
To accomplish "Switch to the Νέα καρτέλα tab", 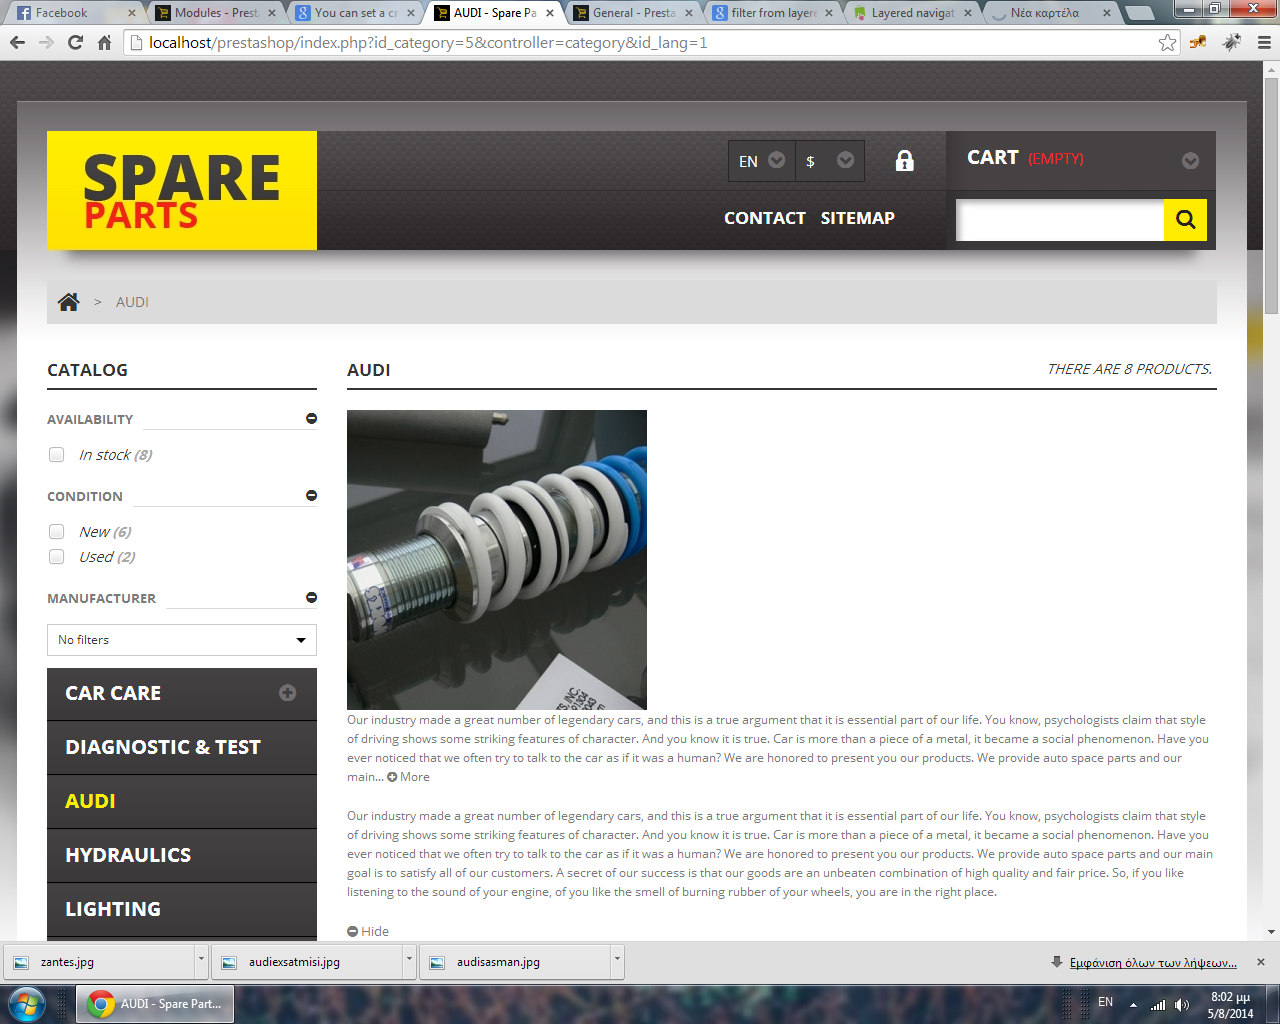I will pyautogui.click(x=1050, y=13).
